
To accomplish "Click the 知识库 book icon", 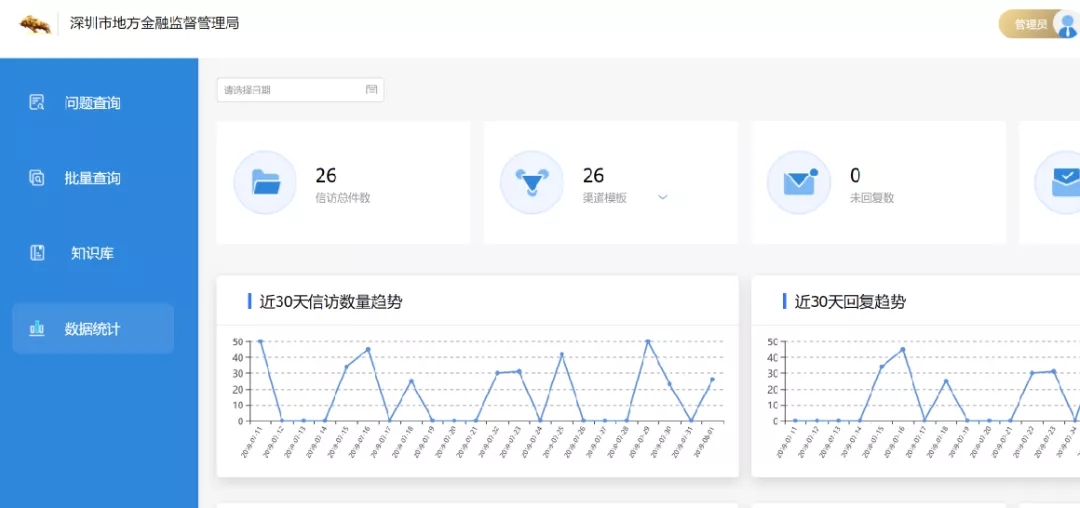I will [x=37, y=253].
